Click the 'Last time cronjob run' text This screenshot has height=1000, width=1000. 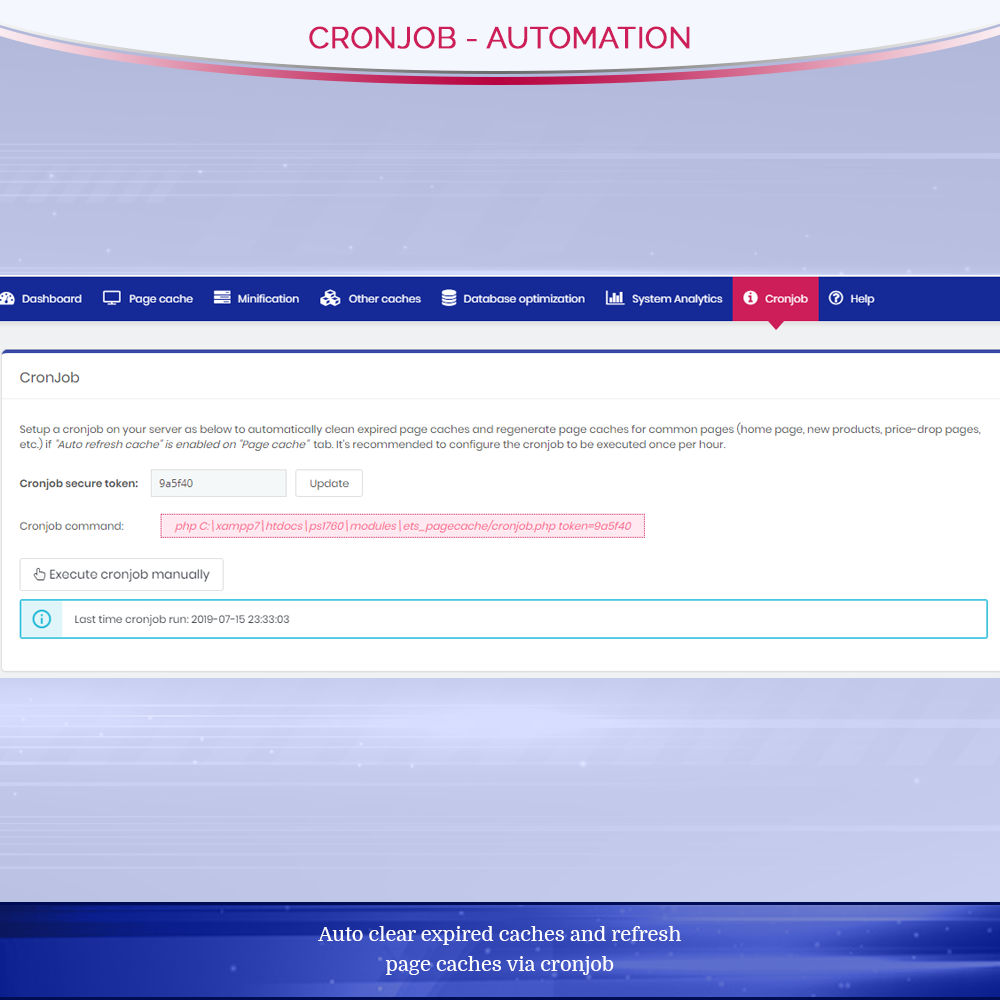pos(182,619)
